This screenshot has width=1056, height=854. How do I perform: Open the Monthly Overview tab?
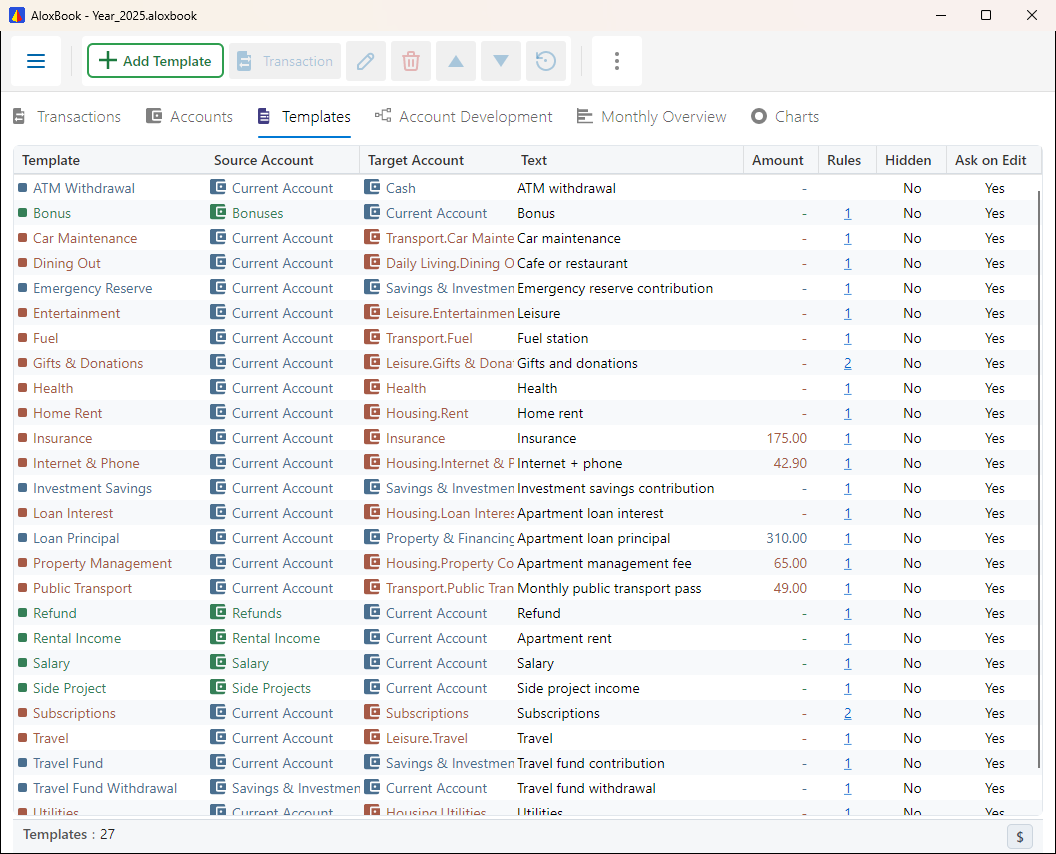tap(652, 117)
